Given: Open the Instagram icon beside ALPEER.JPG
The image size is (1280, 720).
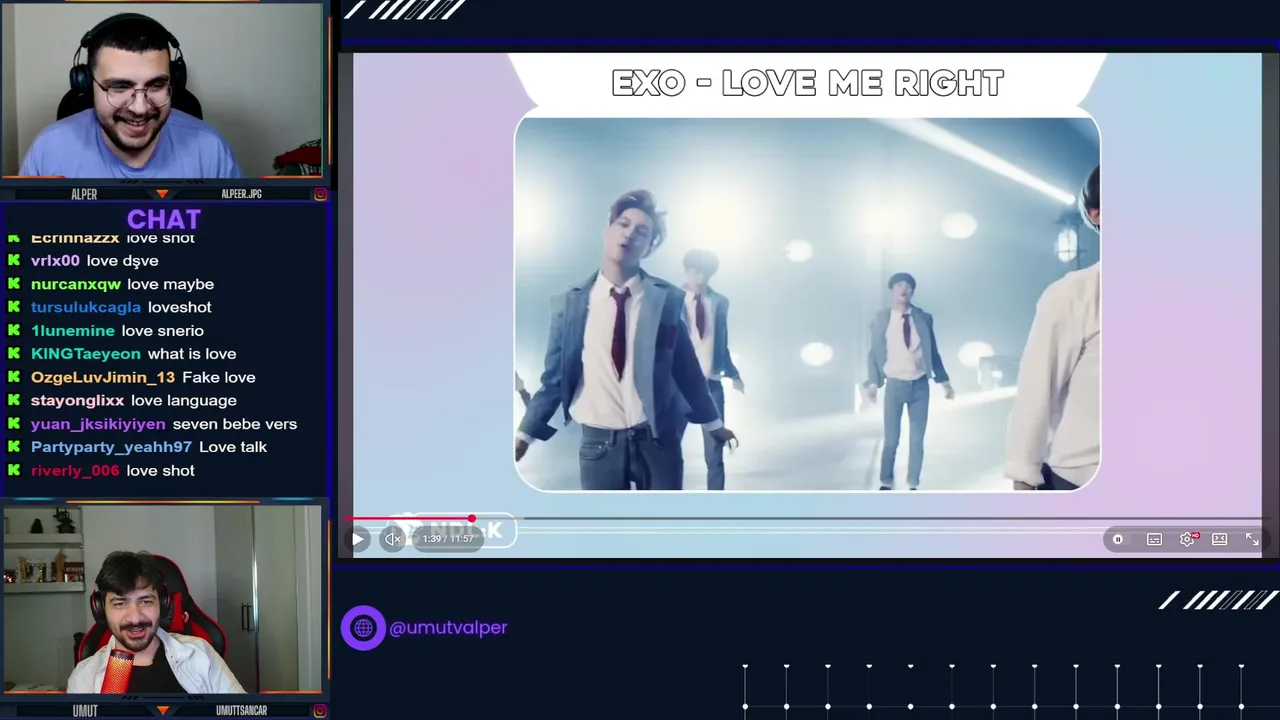Looking at the screenshot, I should pyautogui.click(x=320, y=194).
